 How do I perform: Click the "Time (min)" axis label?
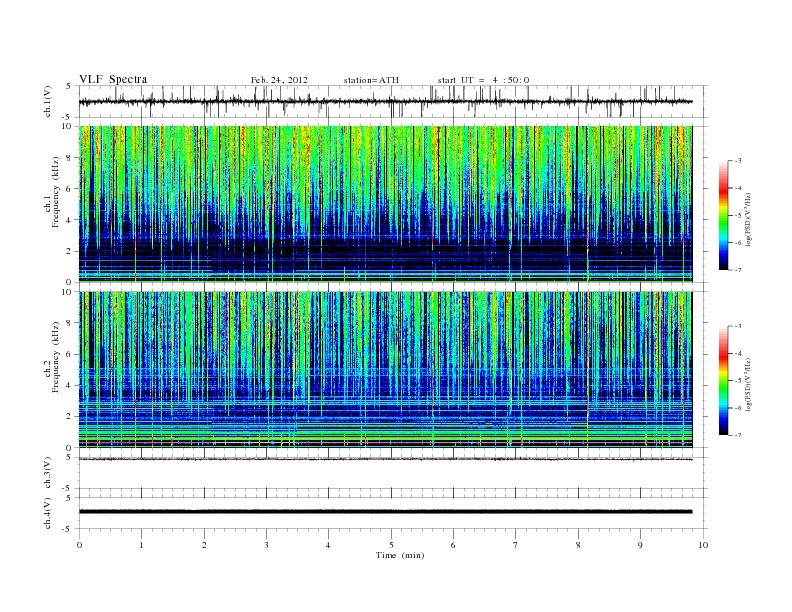coord(400,555)
